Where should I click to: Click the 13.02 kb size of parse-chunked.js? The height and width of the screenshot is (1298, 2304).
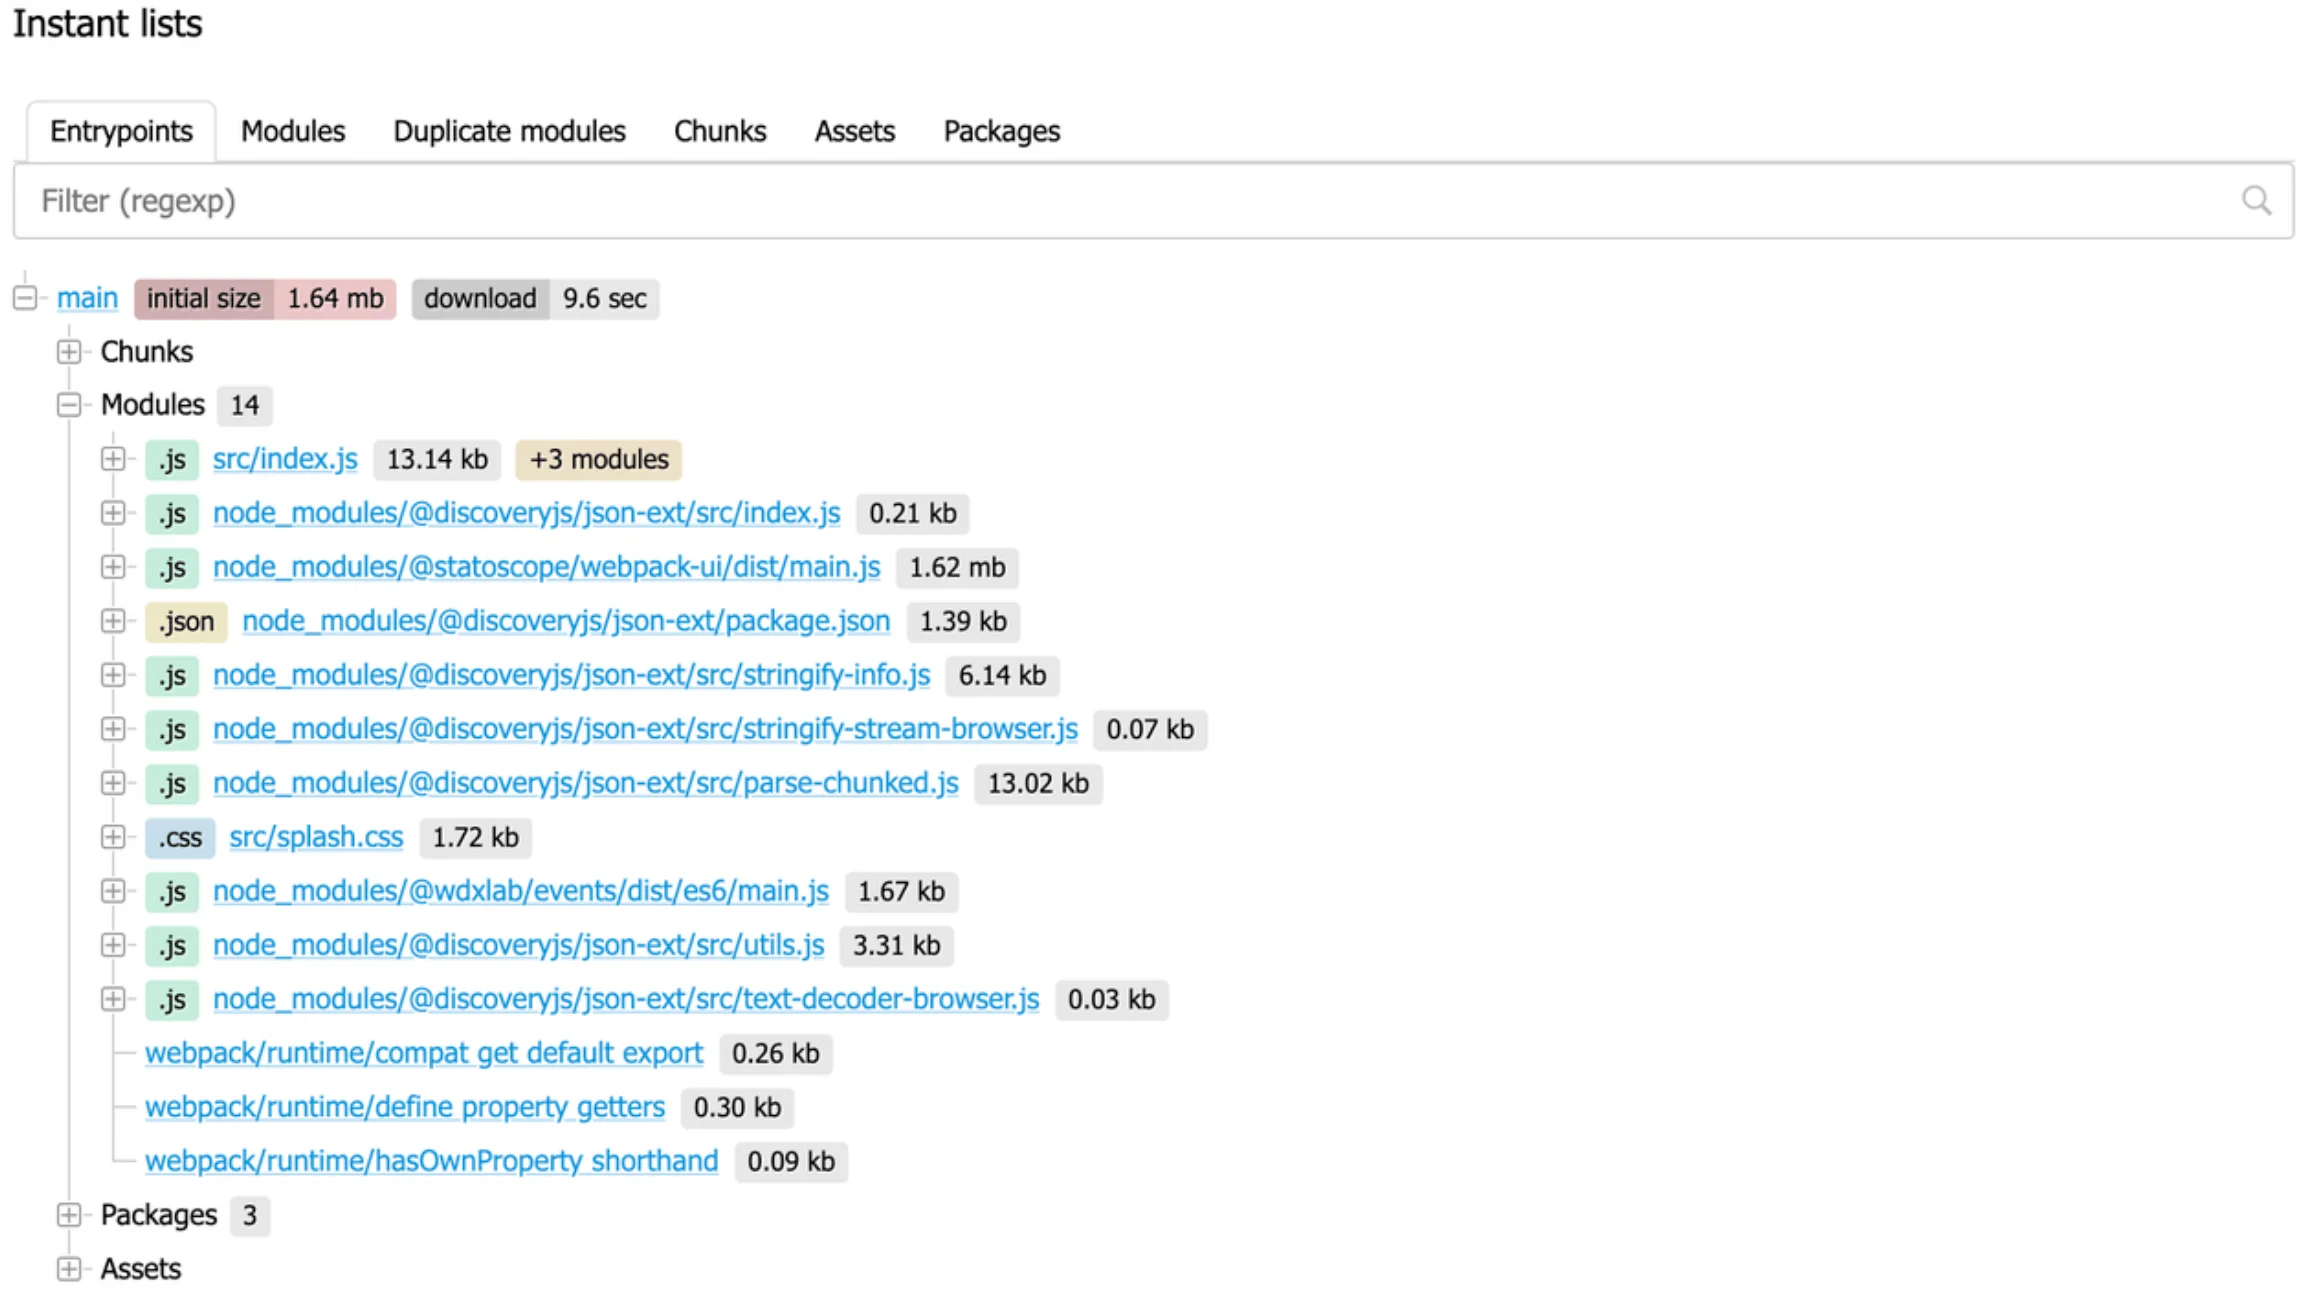(x=1038, y=783)
